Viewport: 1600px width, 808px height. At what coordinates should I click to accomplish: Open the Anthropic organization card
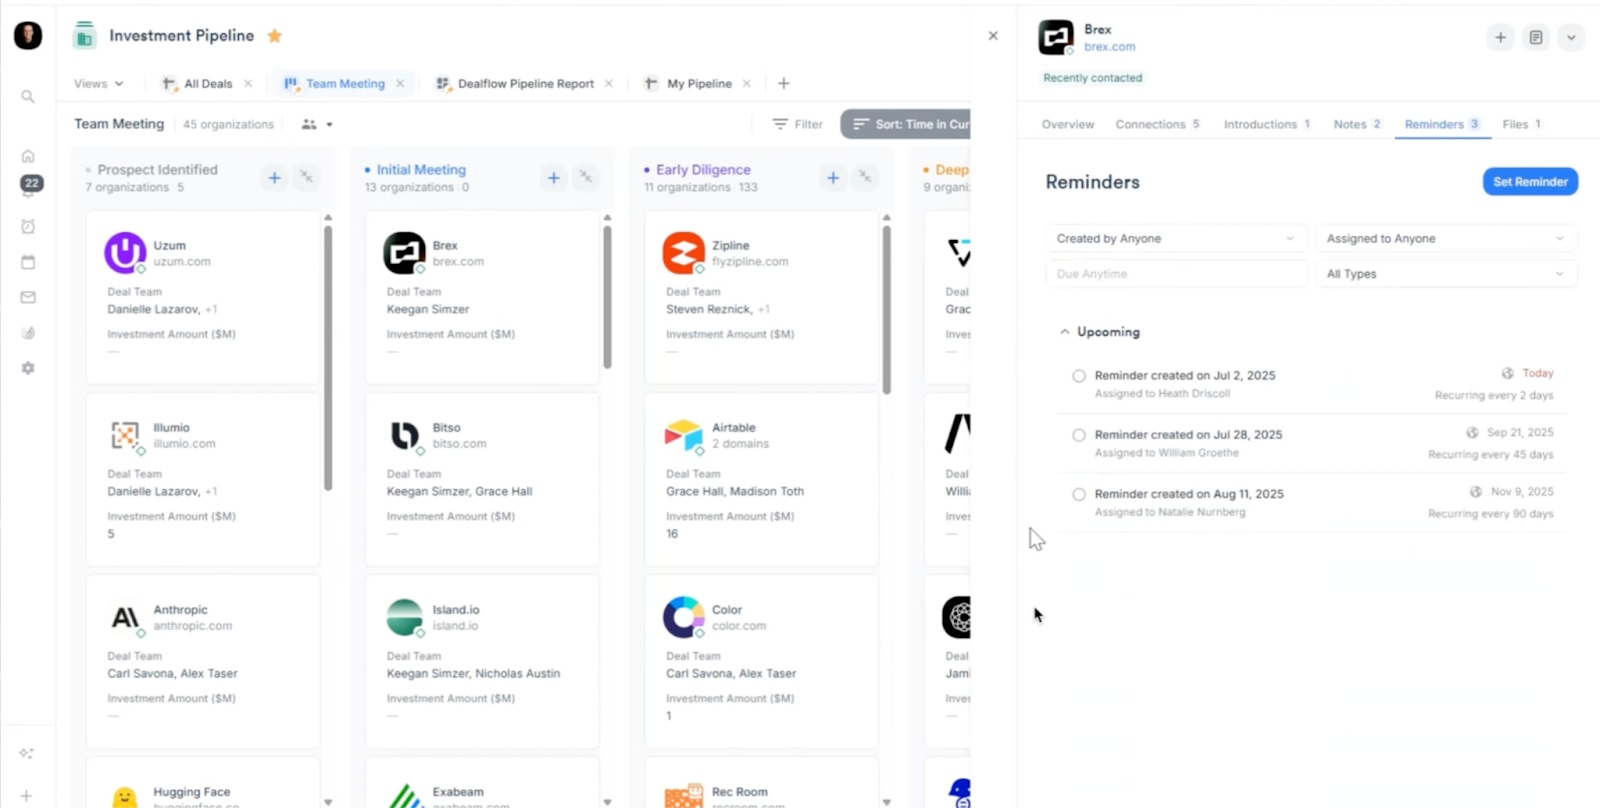pyautogui.click(x=203, y=661)
